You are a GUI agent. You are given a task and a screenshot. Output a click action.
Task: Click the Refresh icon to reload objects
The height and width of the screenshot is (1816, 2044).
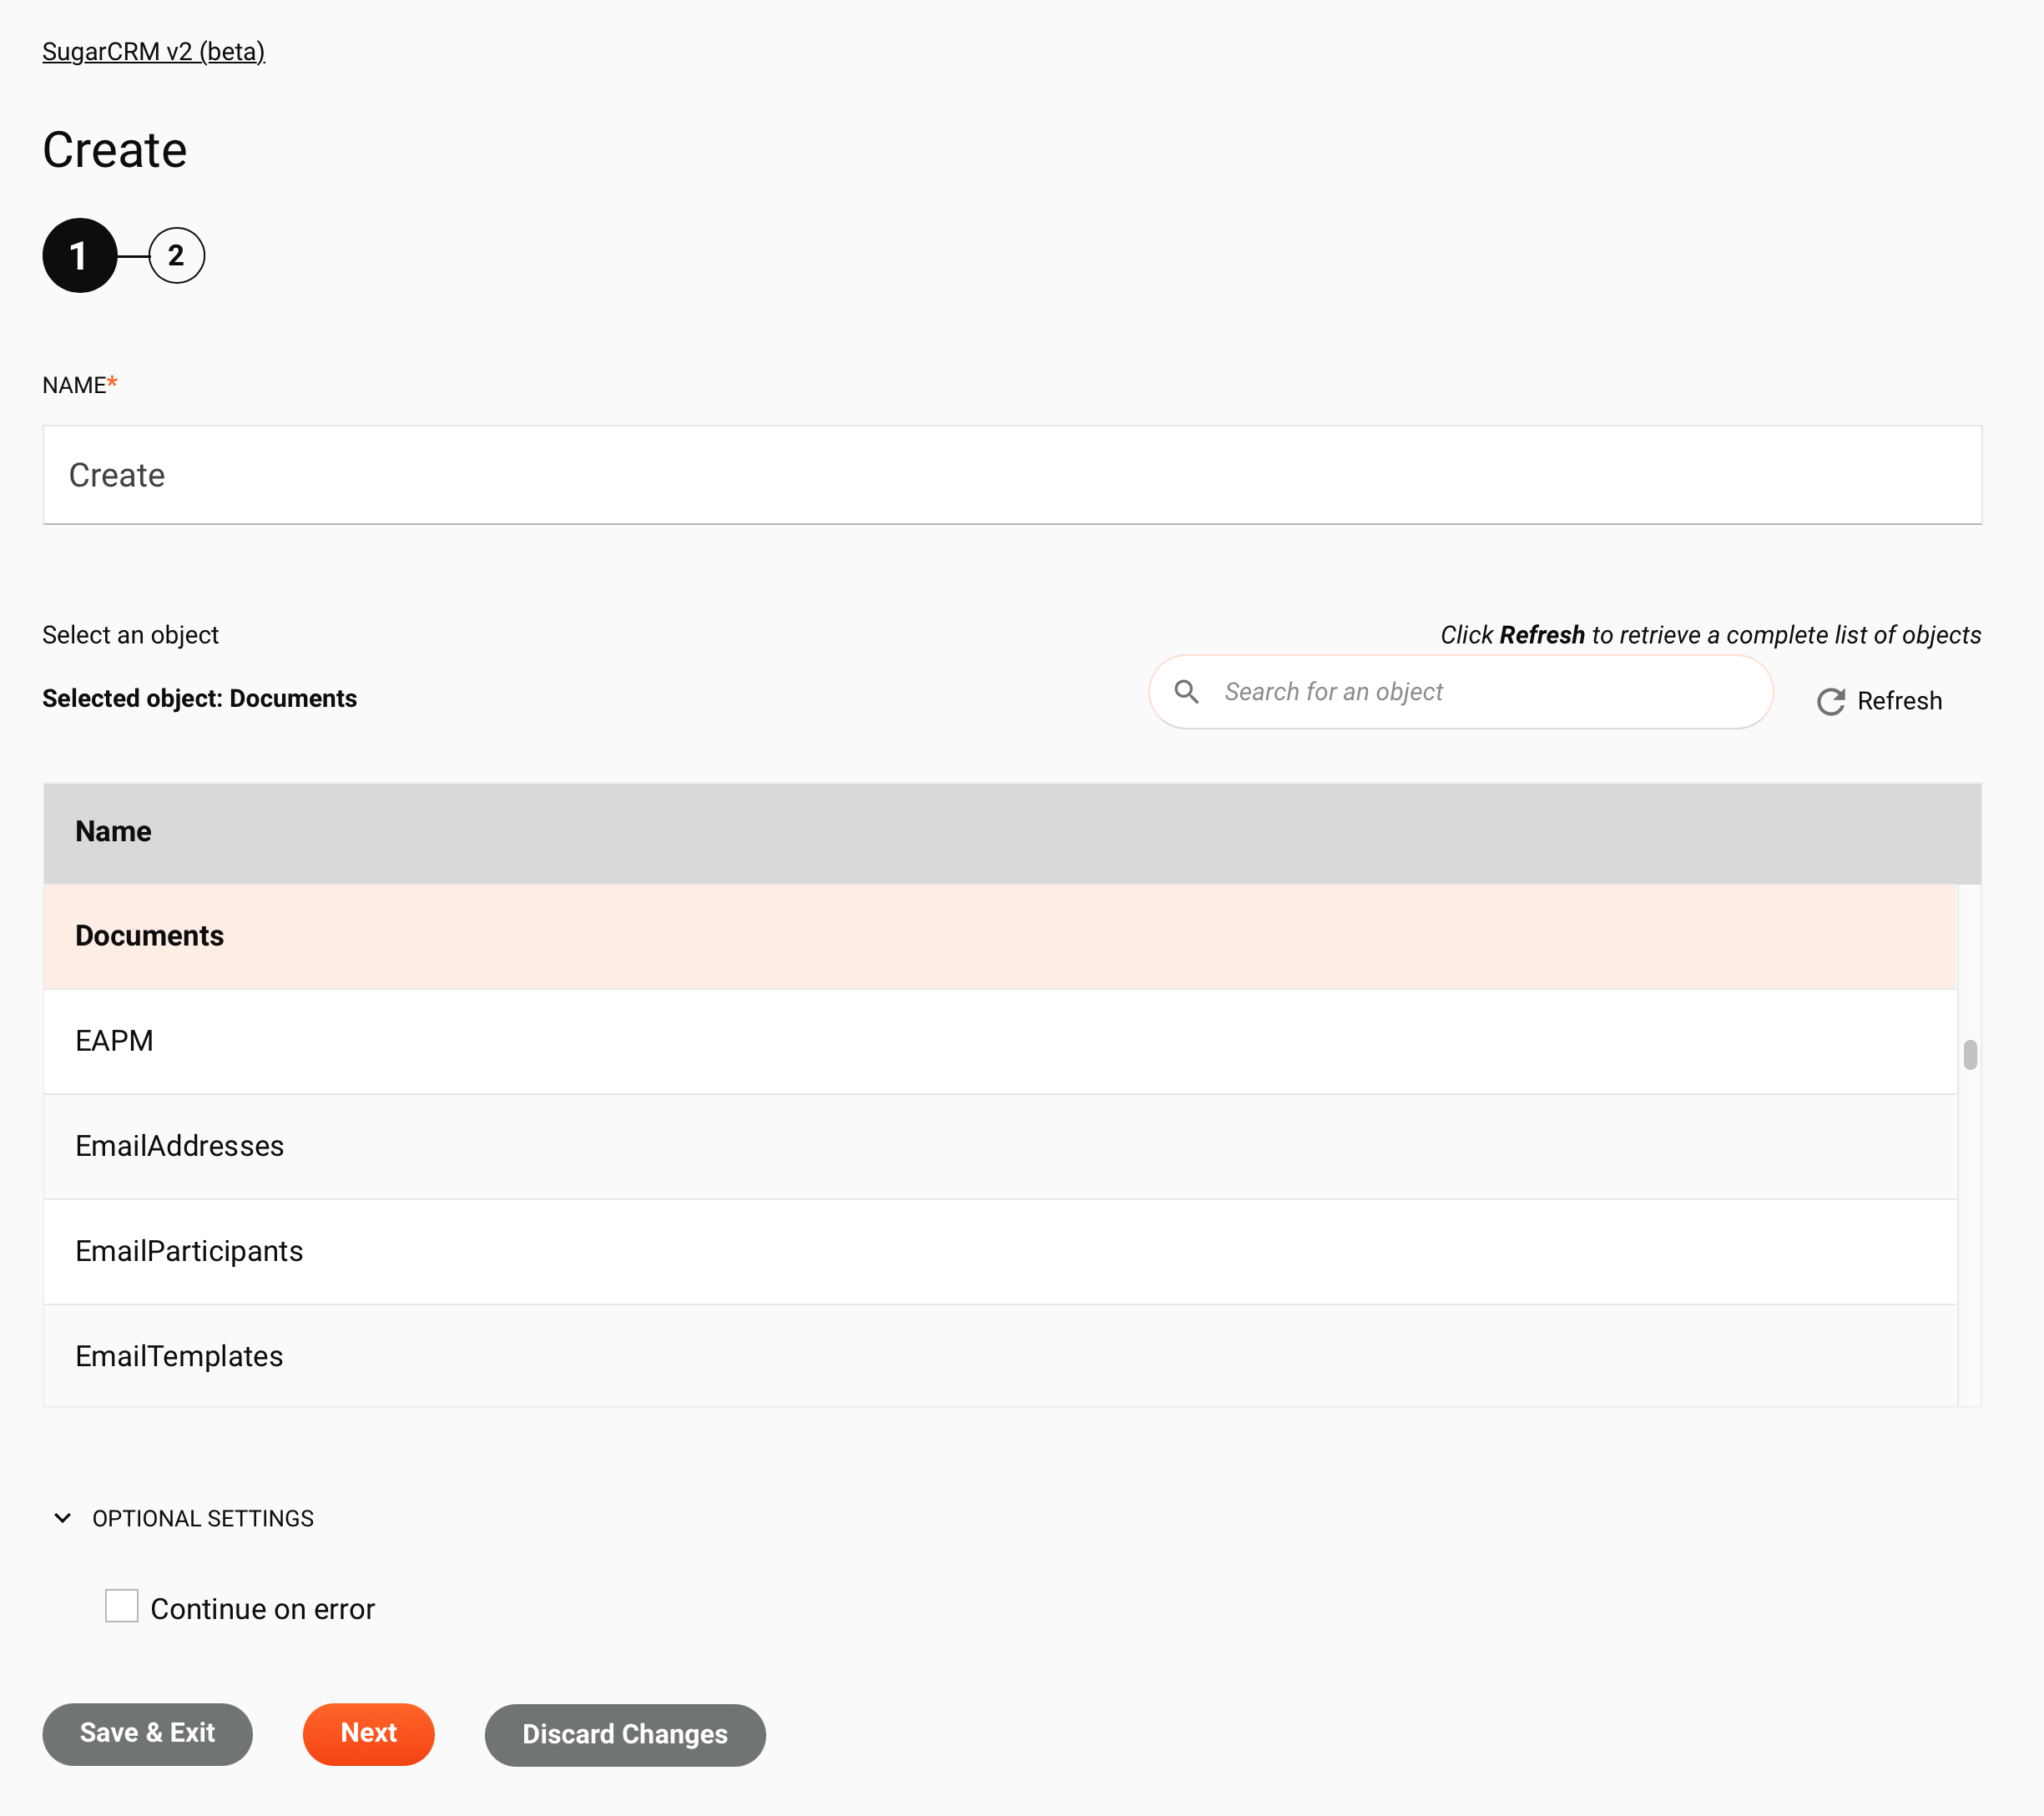tap(1829, 701)
